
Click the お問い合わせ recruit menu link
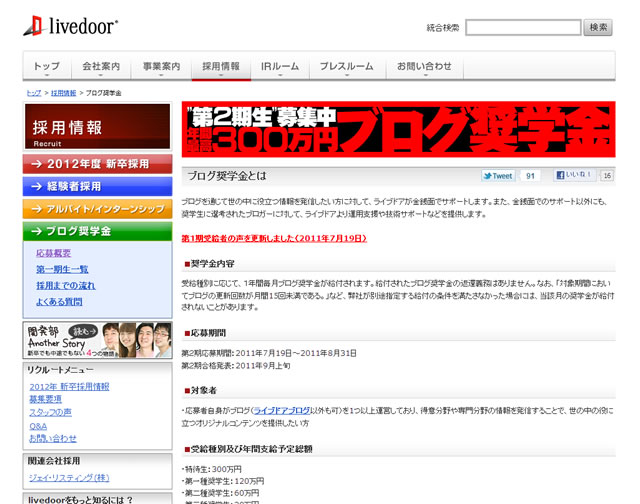pyautogui.click(x=53, y=439)
